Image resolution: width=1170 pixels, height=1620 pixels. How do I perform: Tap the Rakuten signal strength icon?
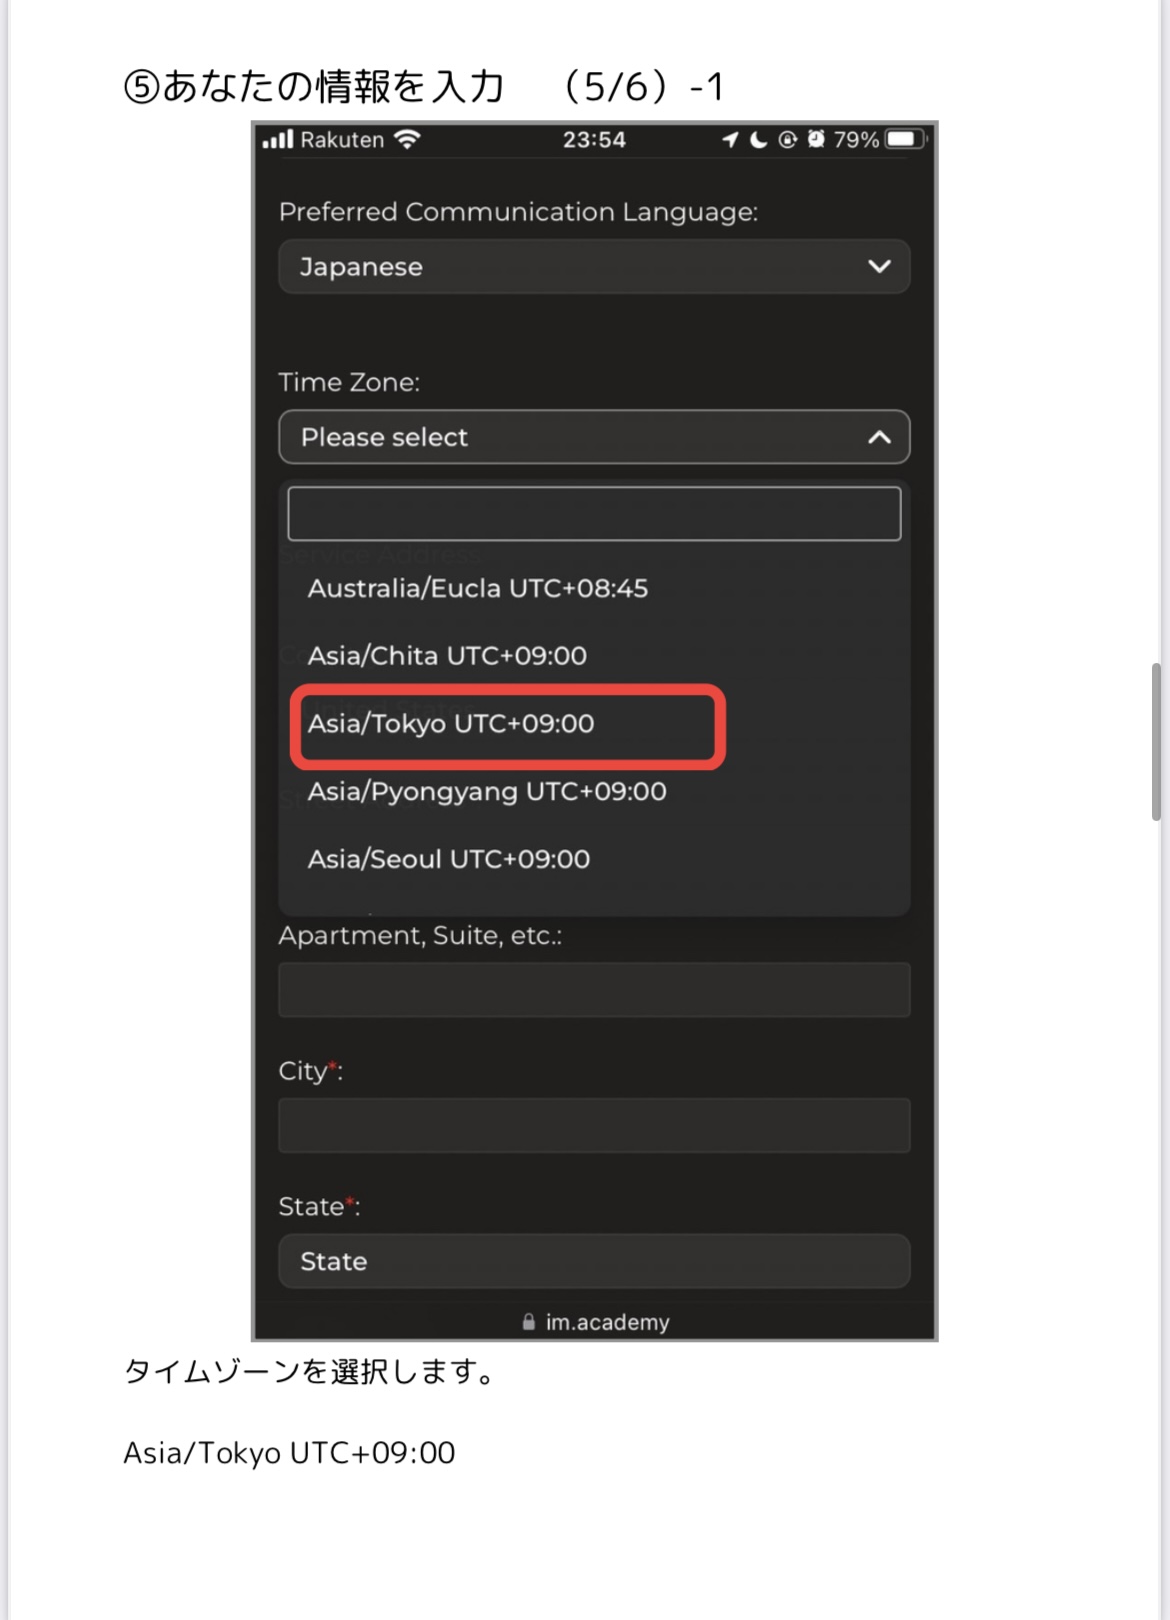(278, 140)
